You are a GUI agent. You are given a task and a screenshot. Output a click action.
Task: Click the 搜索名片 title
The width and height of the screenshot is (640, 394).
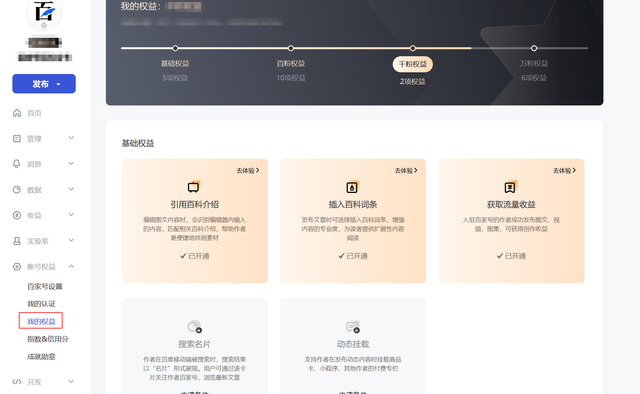pos(195,344)
